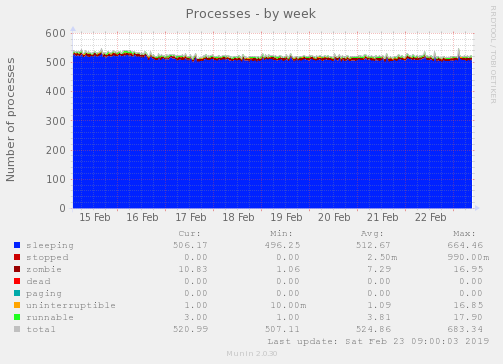Viewport: 503px width, 364px height.
Task: Click stopped maximum value 990.00m
Action: [468, 257]
